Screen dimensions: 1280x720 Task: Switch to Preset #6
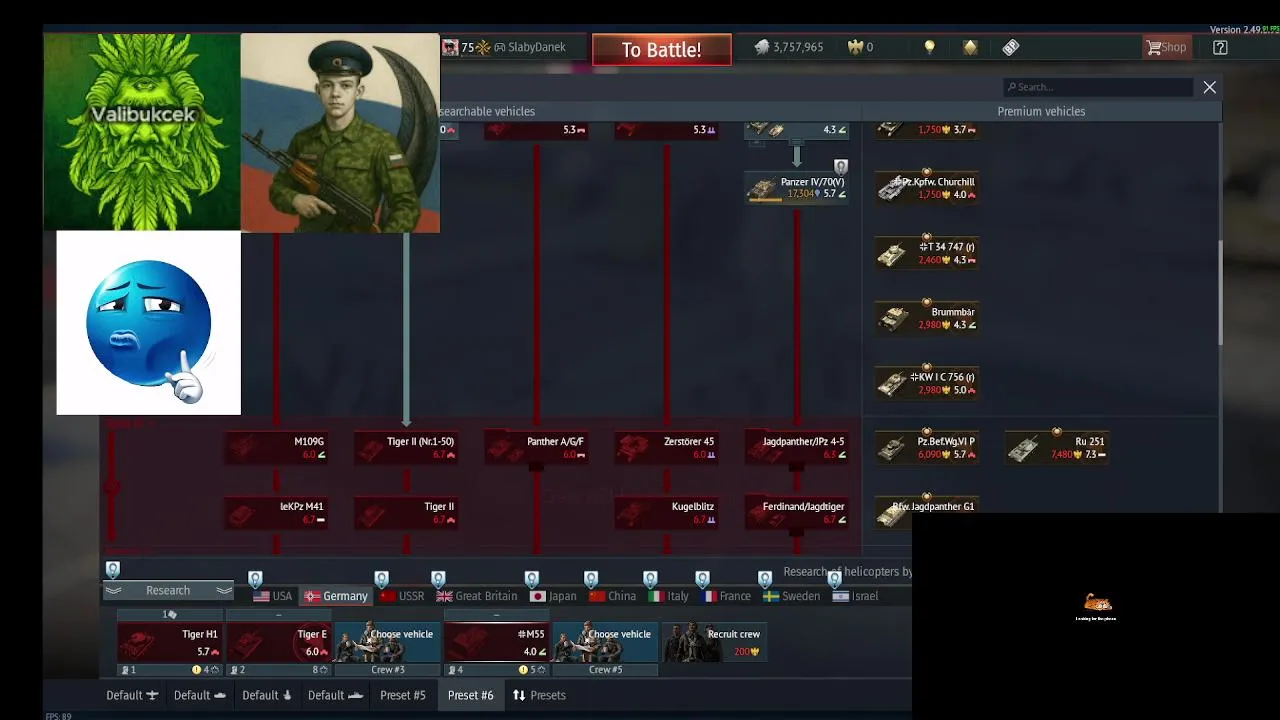471,695
